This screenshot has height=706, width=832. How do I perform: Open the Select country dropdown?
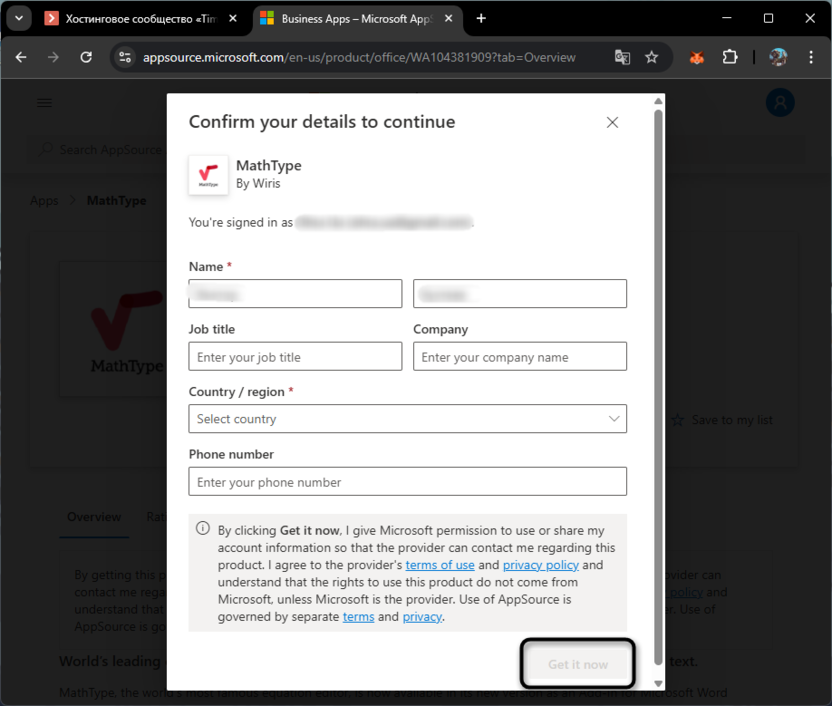pos(408,419)
